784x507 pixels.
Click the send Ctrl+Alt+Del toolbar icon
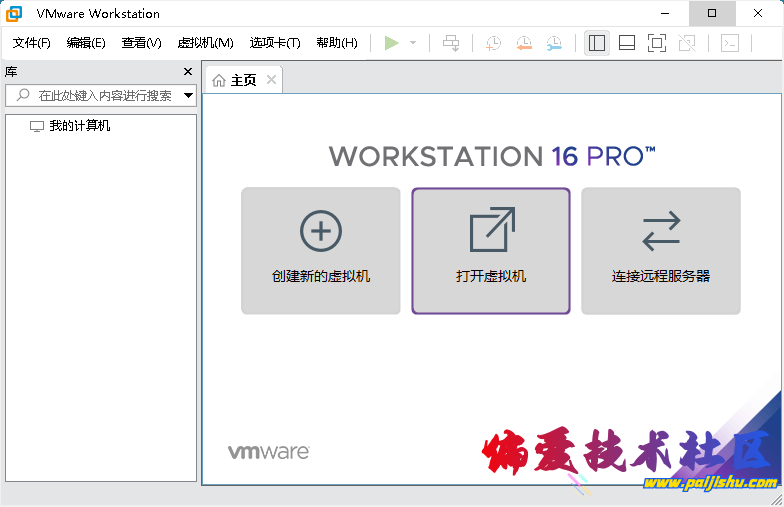tap(452, 43)
